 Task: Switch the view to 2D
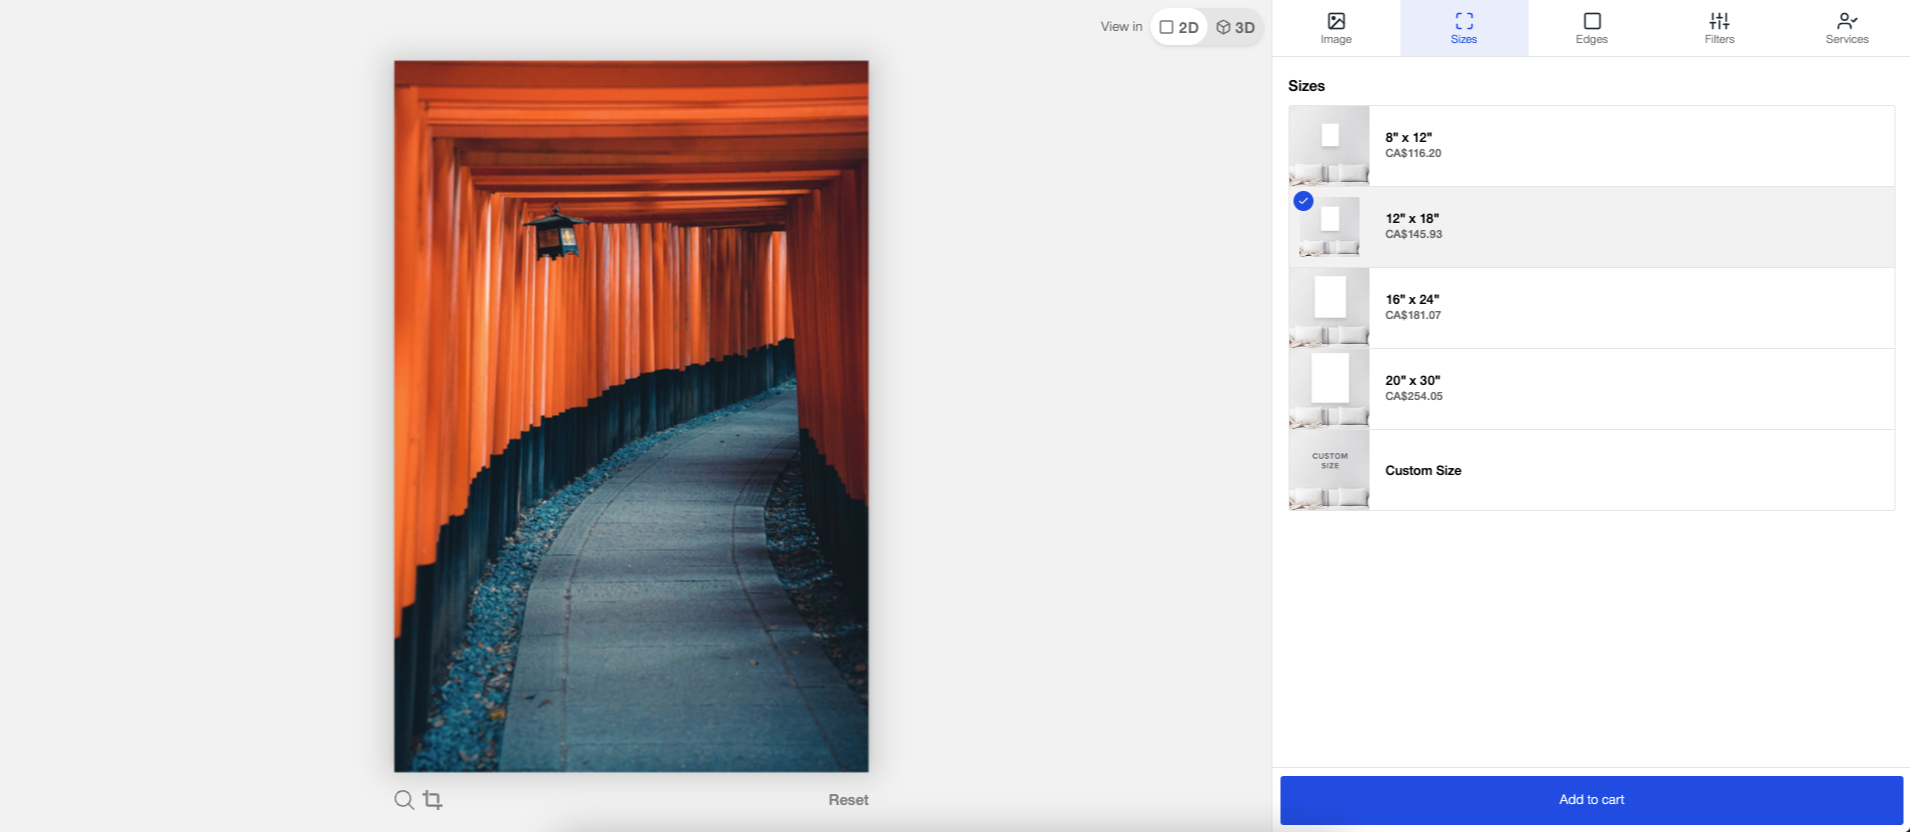[x=1179, y=27]
